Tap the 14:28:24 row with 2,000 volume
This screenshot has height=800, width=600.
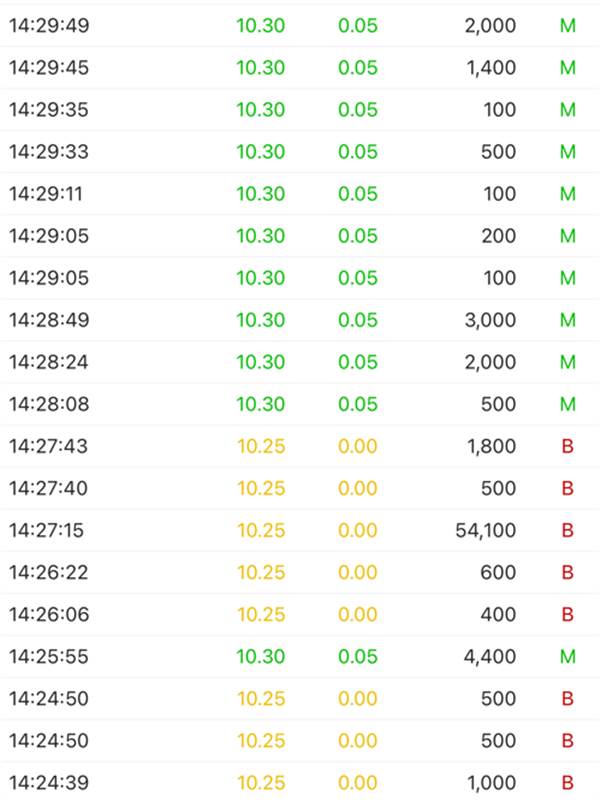(300, 362)
